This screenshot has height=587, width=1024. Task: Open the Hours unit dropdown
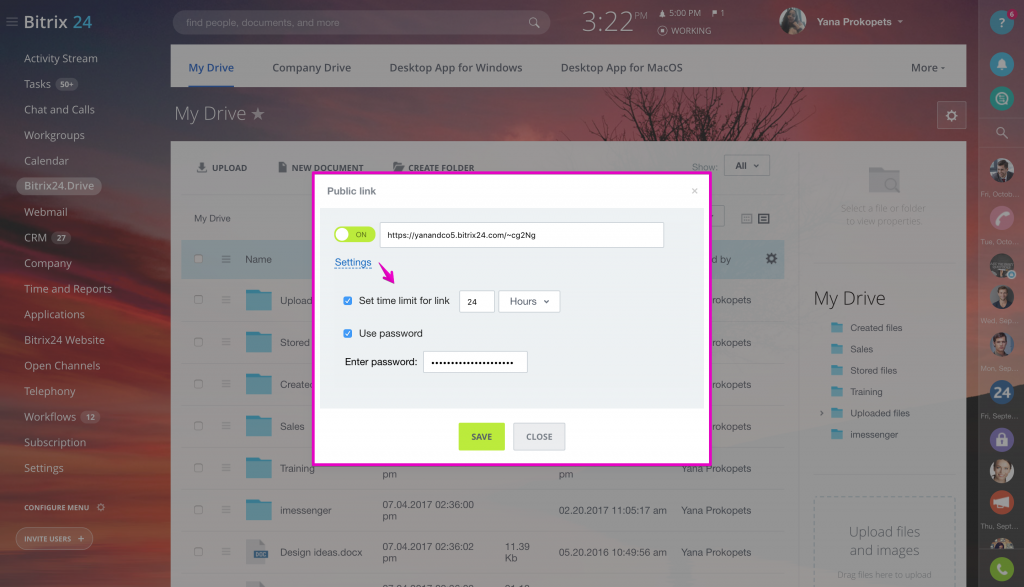(x=529, y=301)
